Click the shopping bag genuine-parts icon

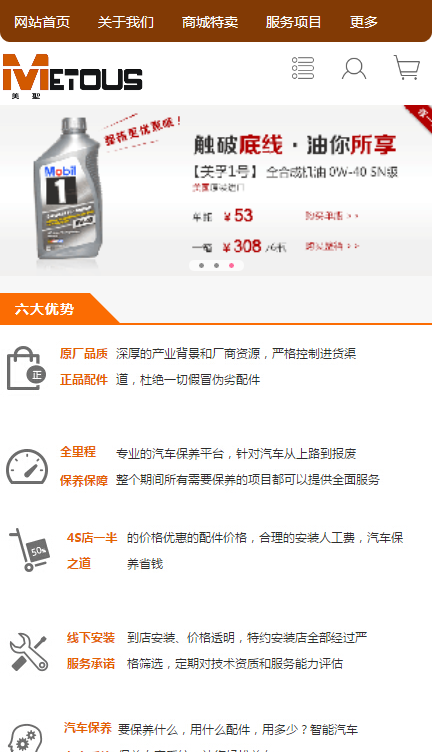pos(26,368)
